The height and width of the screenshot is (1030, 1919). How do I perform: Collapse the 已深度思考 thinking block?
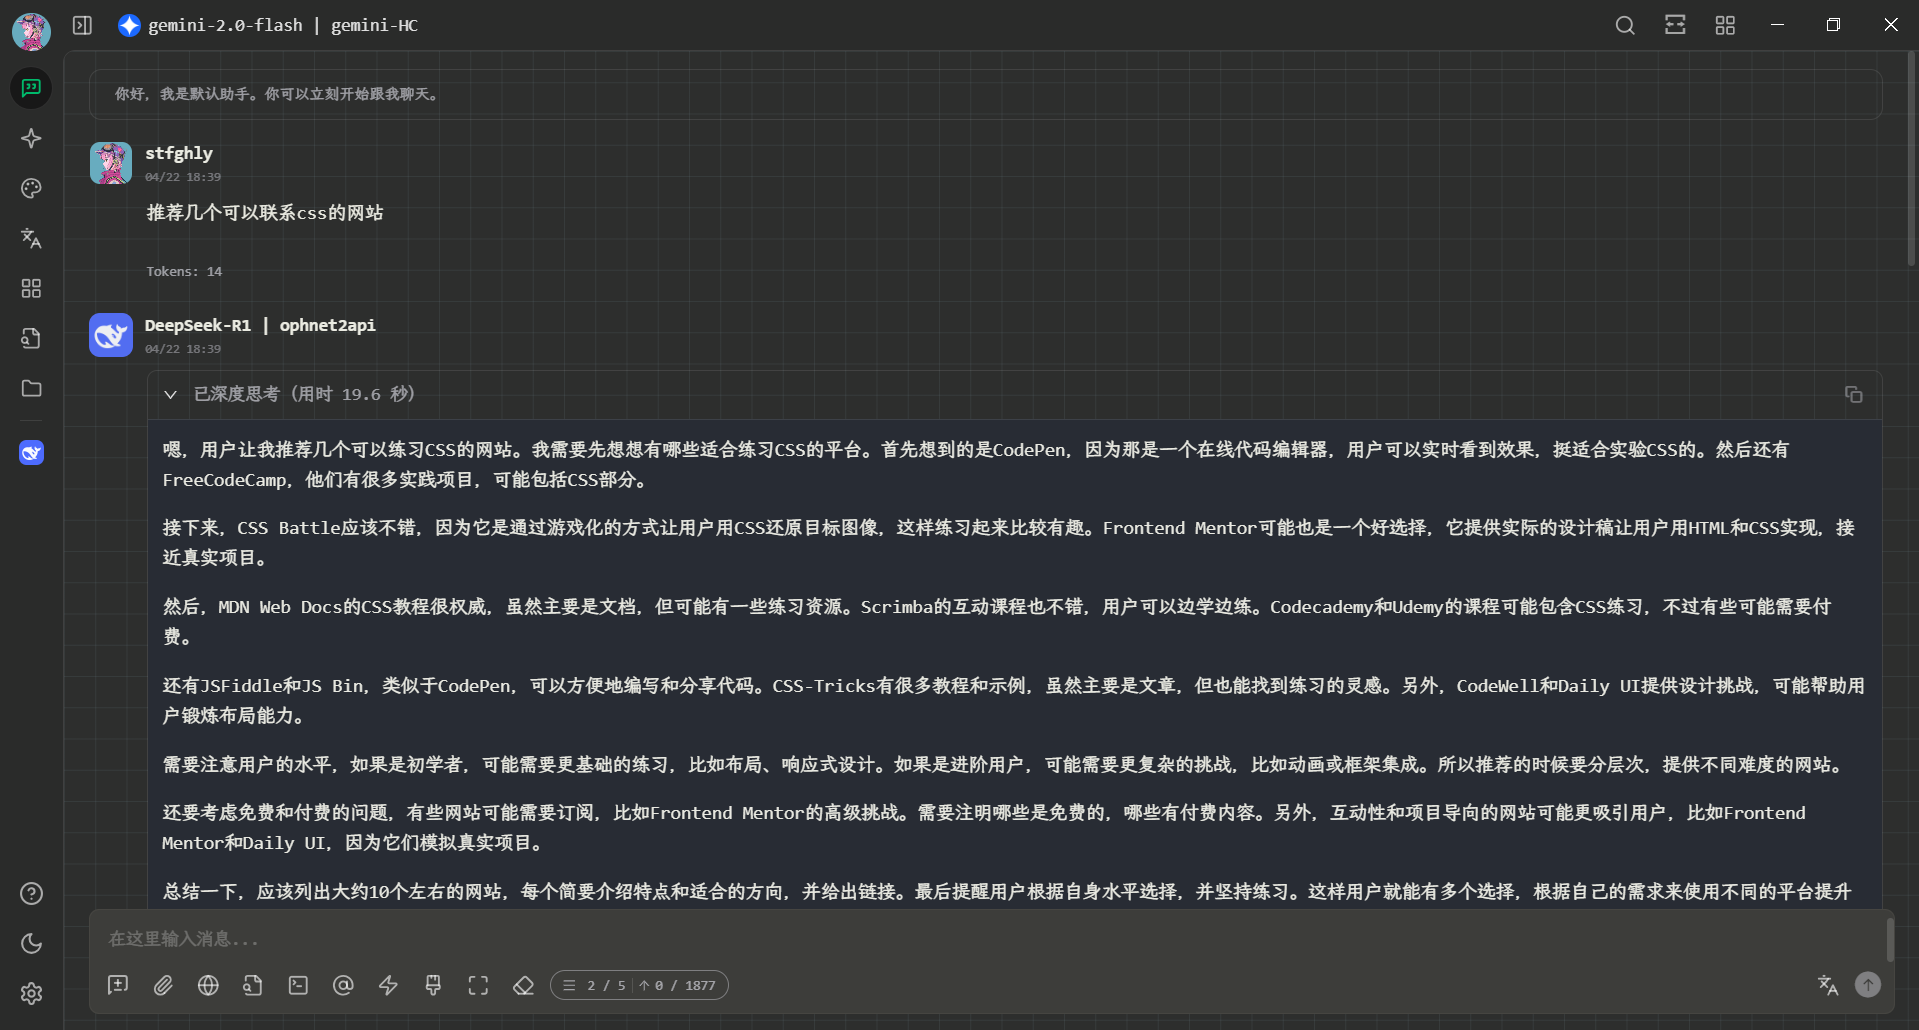click(171, 394)
